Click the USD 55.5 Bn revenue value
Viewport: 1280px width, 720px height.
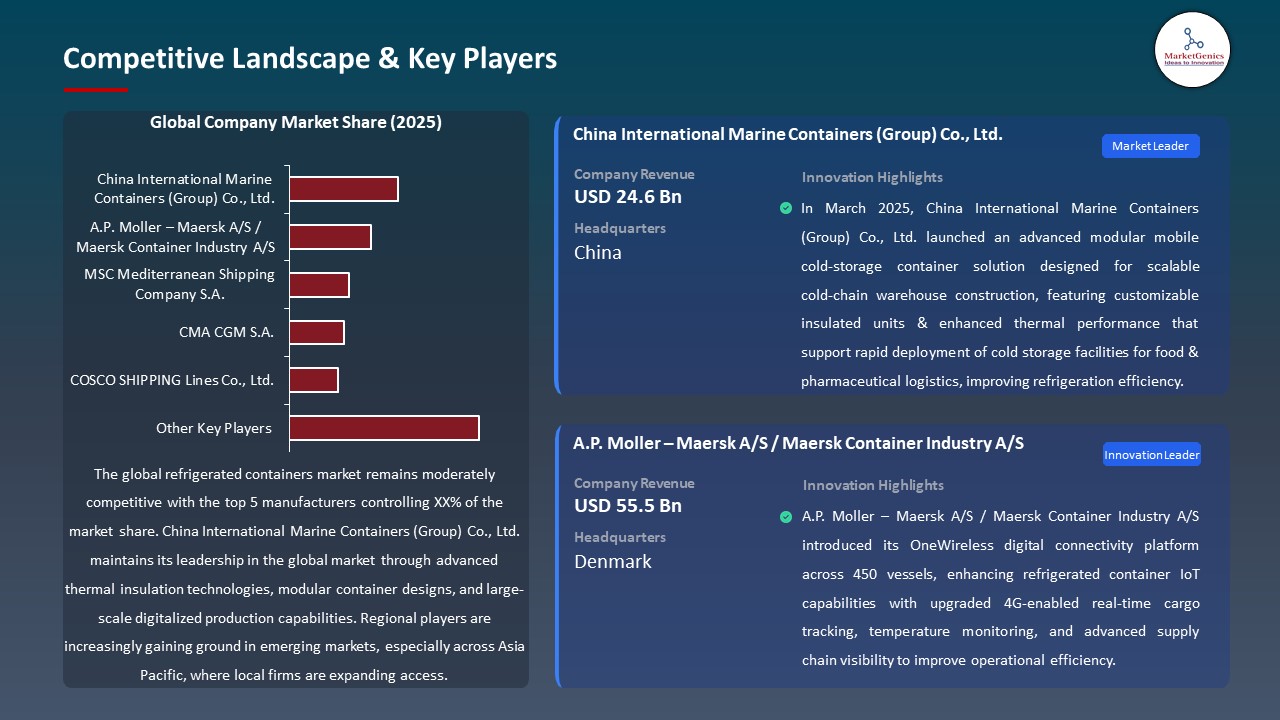(x=628, y=506)
